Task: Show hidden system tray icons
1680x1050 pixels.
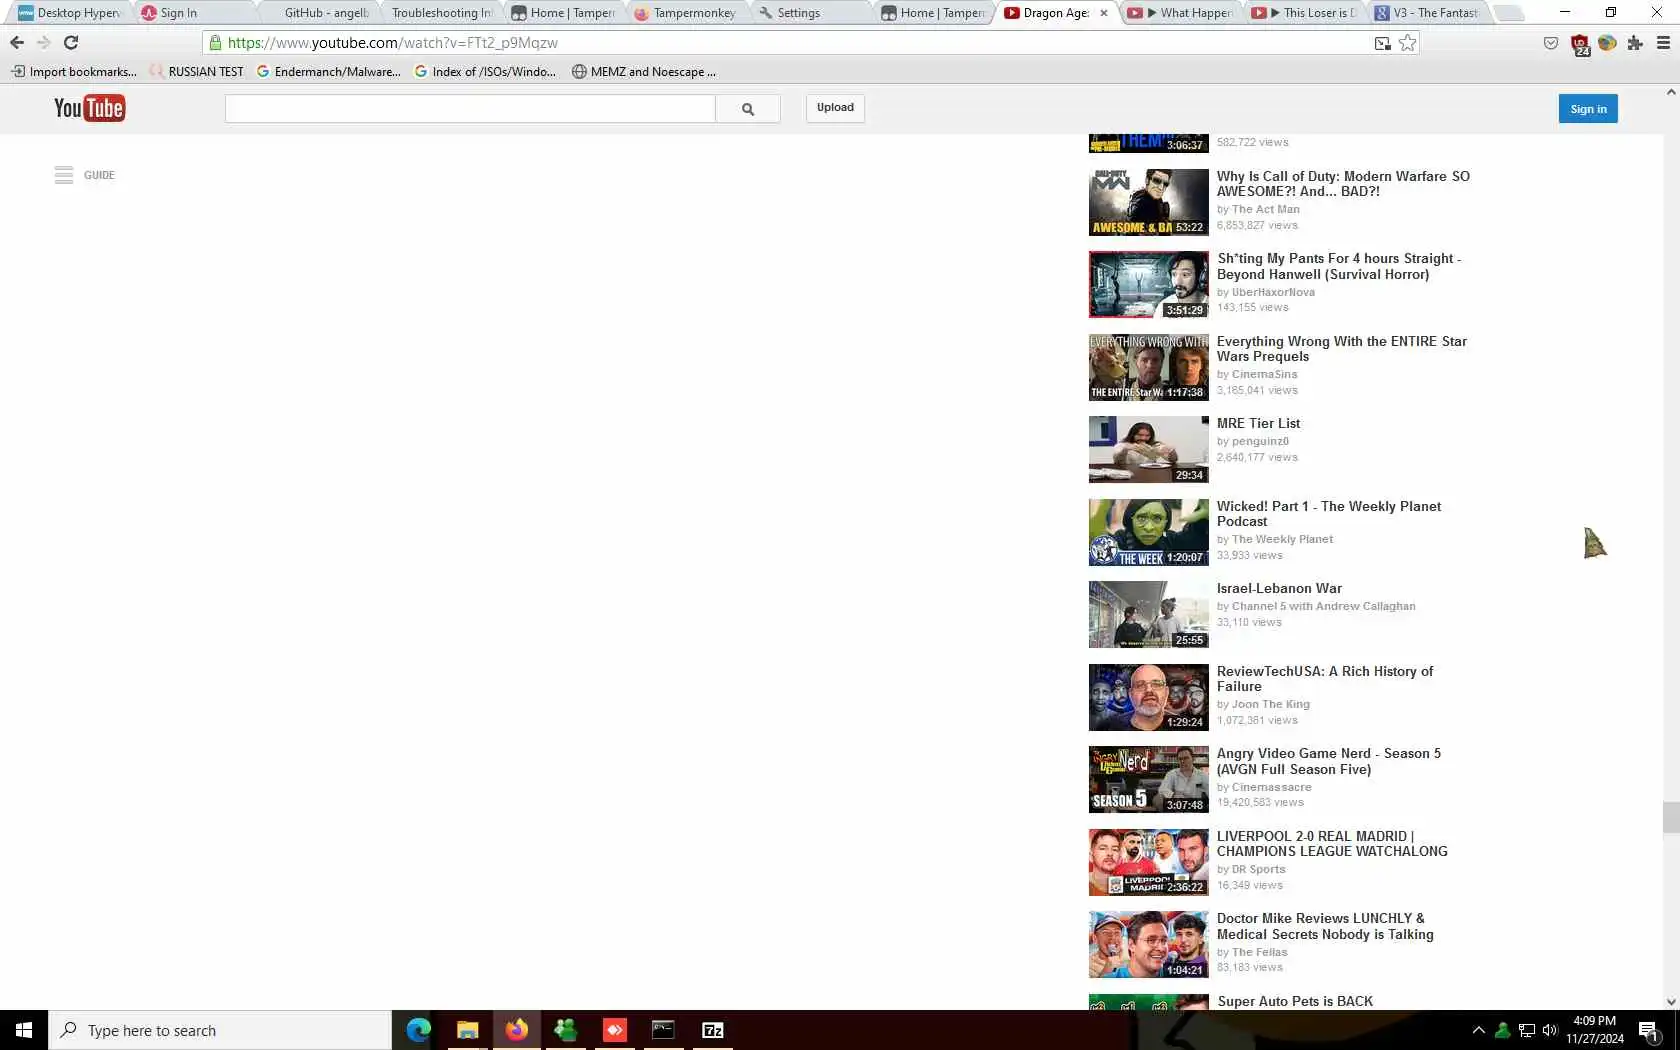Action: click(x=1478, y=1030)
